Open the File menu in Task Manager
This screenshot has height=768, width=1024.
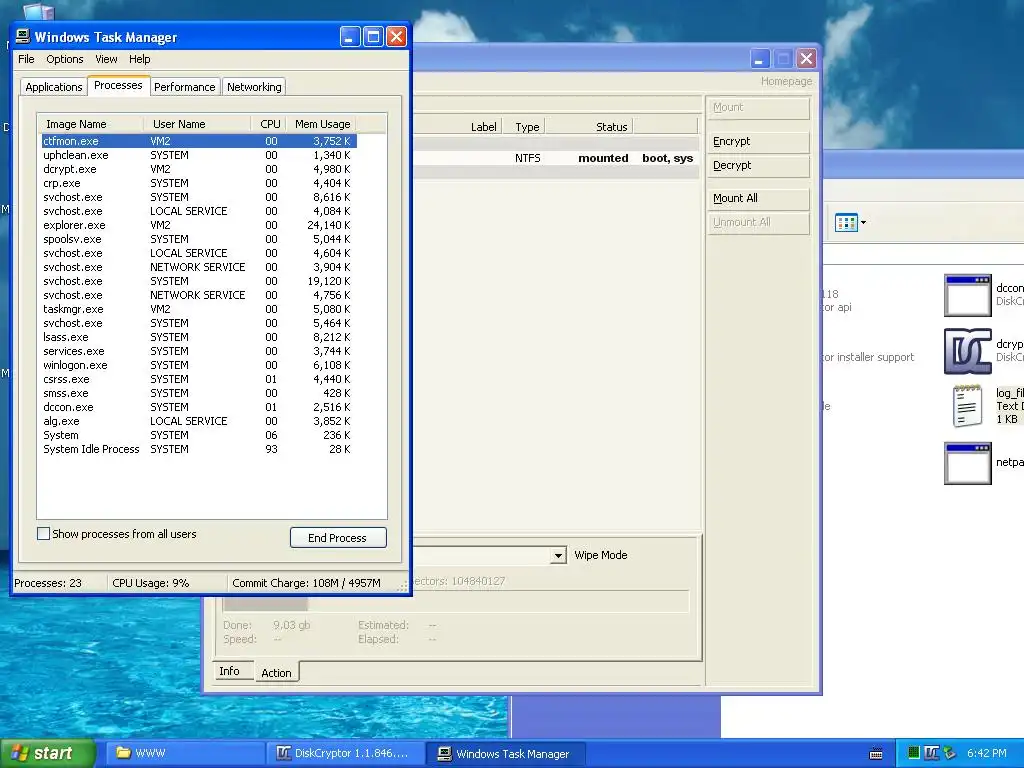(x=26, y=59)
